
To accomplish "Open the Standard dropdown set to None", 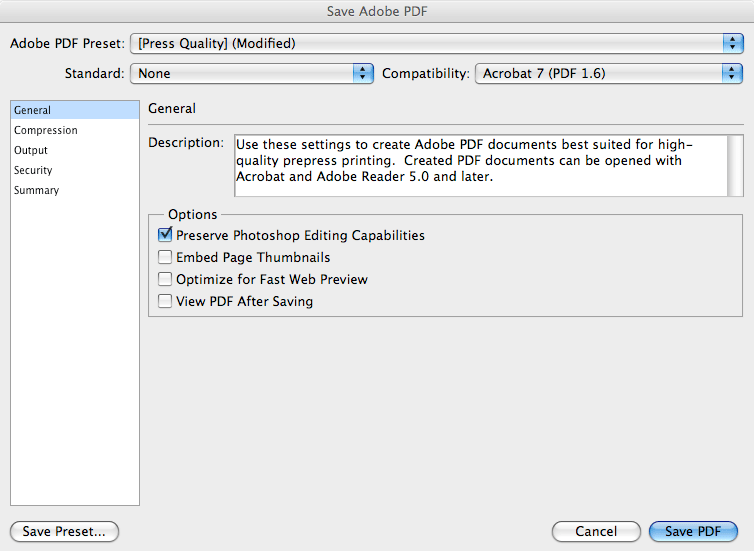I will (251, 74).
